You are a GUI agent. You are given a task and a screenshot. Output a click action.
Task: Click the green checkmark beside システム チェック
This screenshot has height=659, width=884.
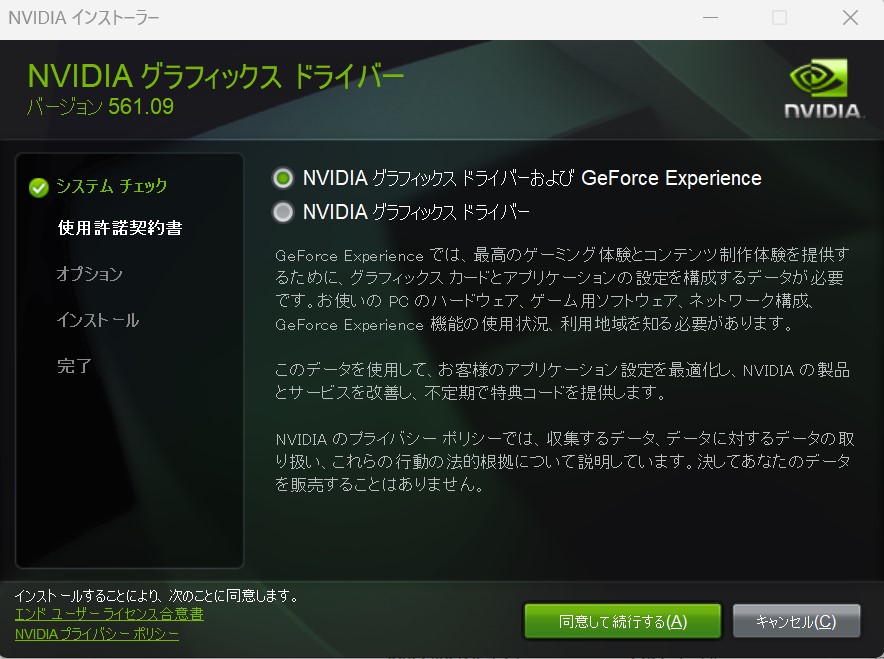(39, 187)
